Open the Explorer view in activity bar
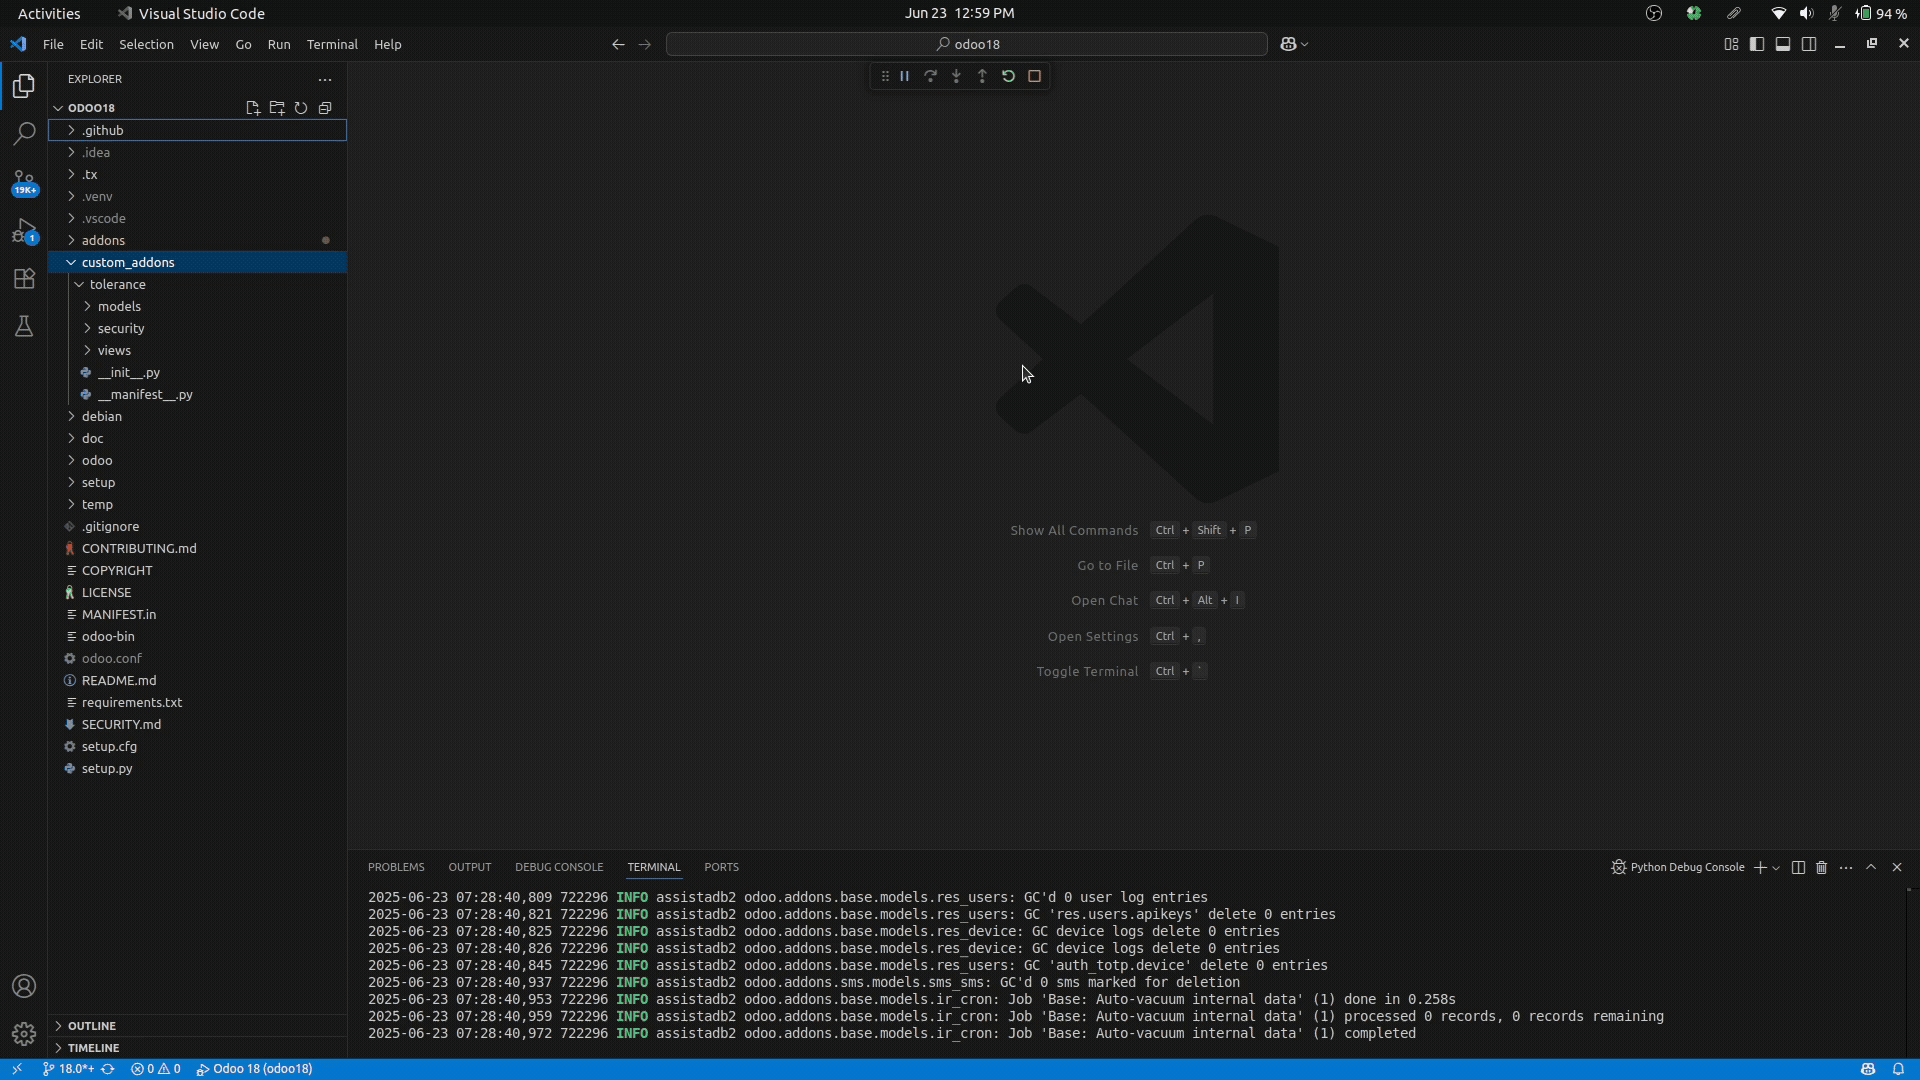The image size is (1920, 1080). tap(24, 87)
